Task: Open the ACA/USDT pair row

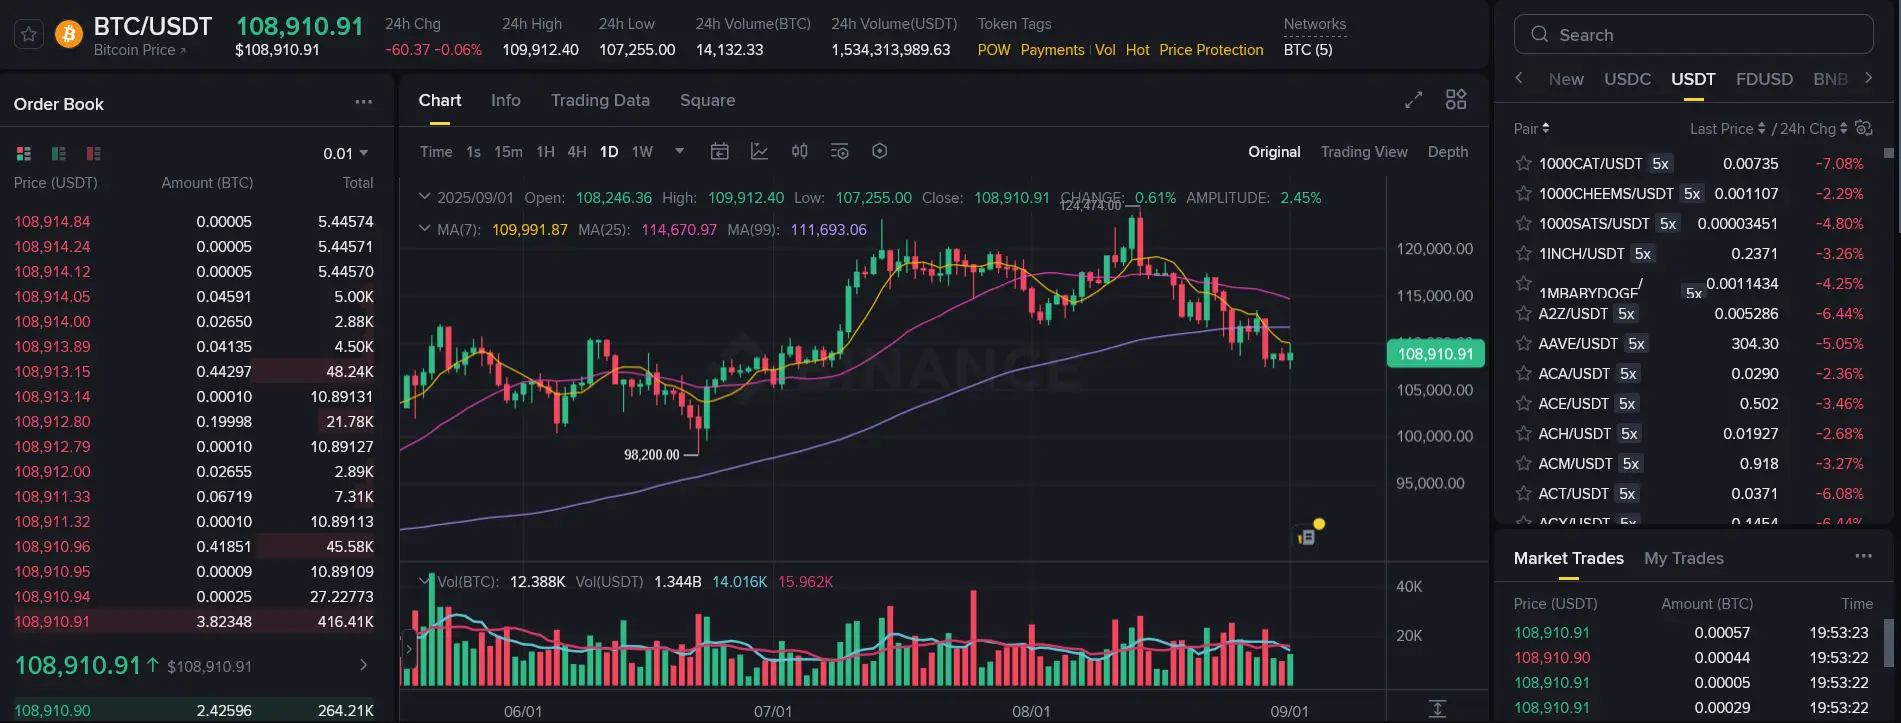Action: (x=1690, y=373)
